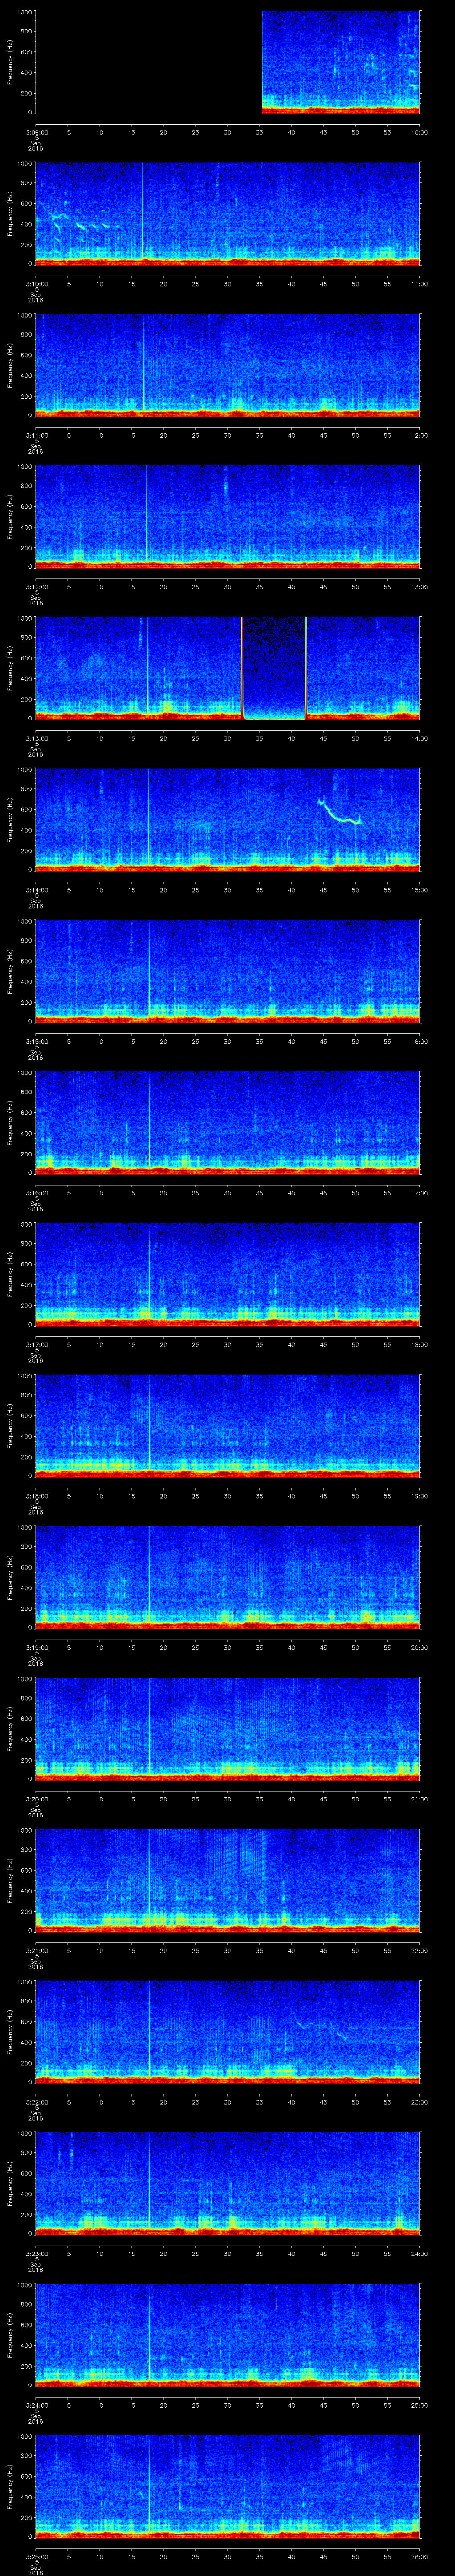Click the vertical broadband line in the 3:10 spectrogram

[142, 210]
